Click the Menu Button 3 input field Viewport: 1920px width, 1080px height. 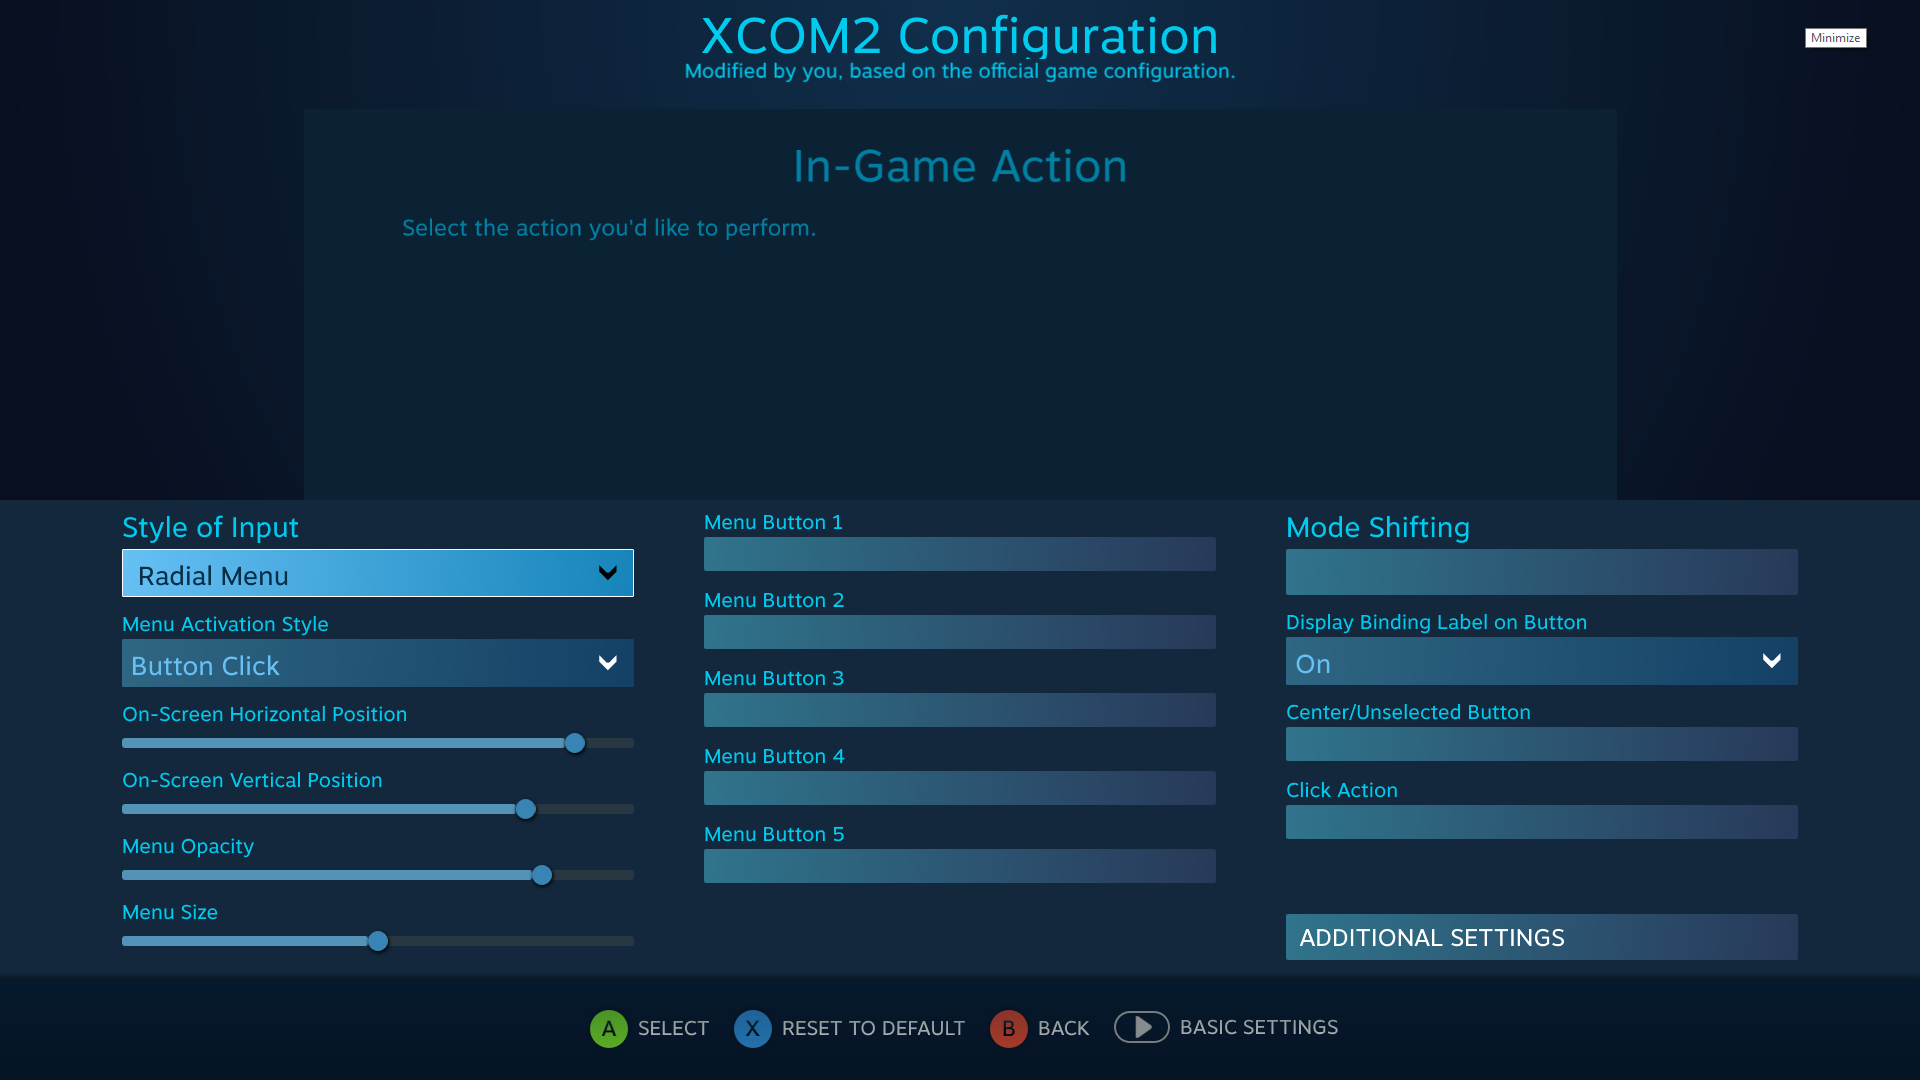[x=959, y=709]
